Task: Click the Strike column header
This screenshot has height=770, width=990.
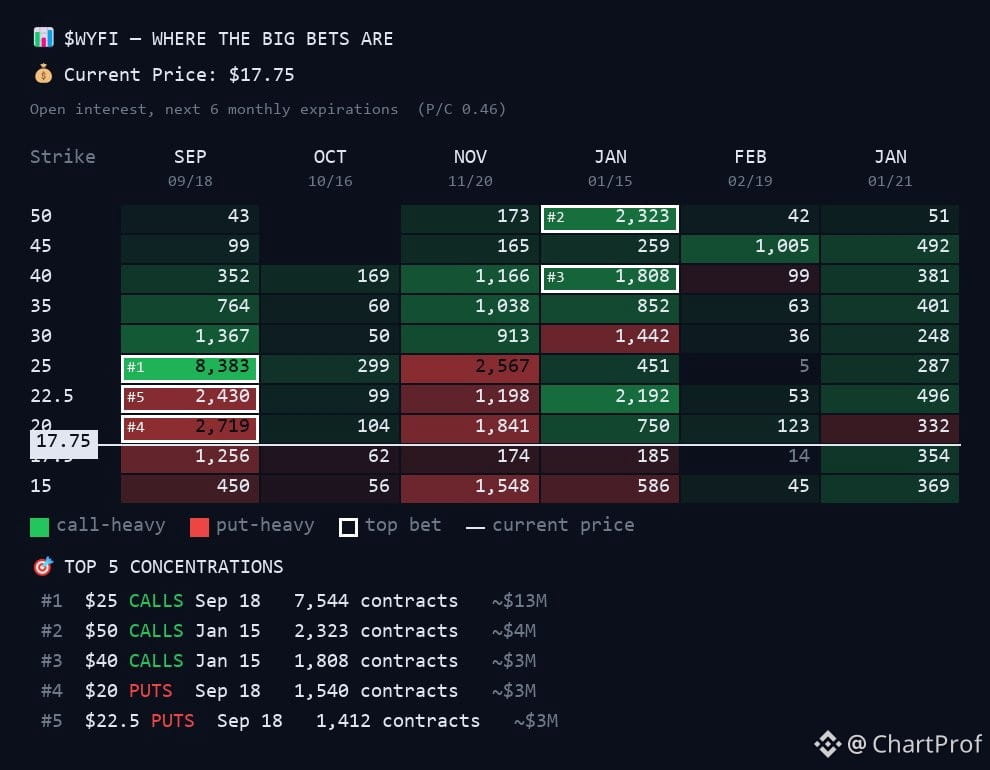Action: 63,157
